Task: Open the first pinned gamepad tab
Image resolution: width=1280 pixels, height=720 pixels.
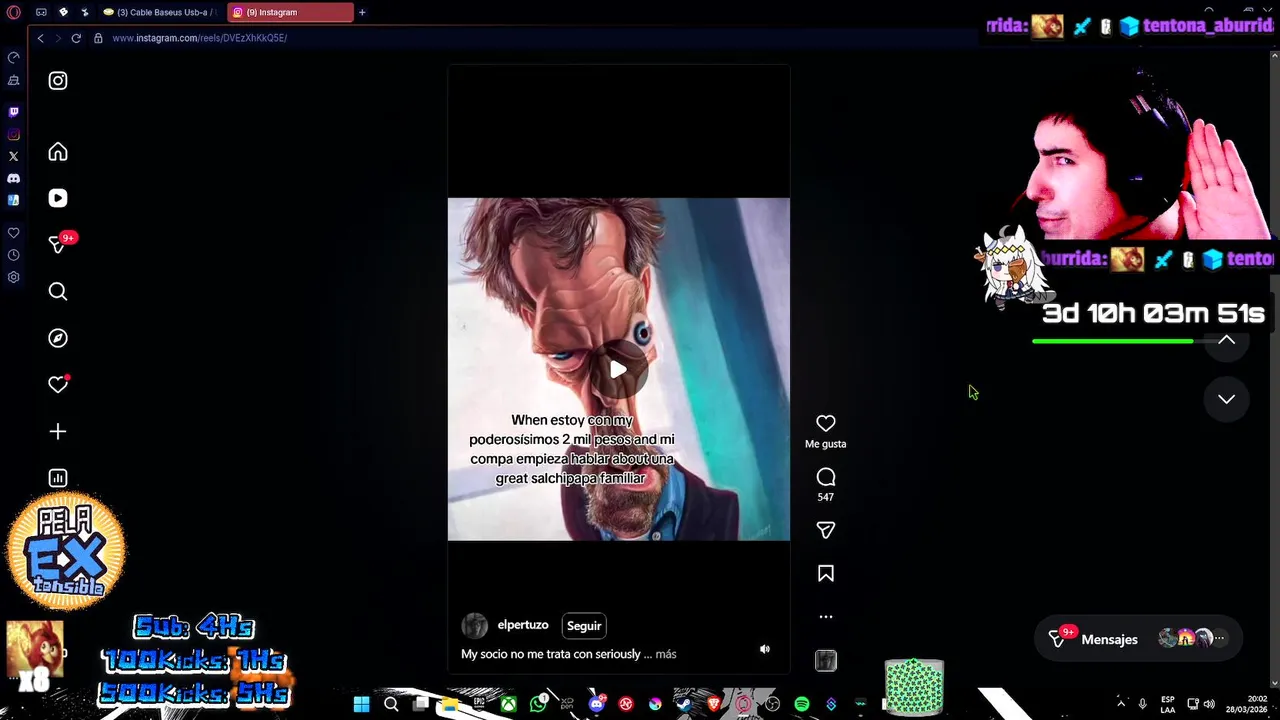Action: pos(41,12)
